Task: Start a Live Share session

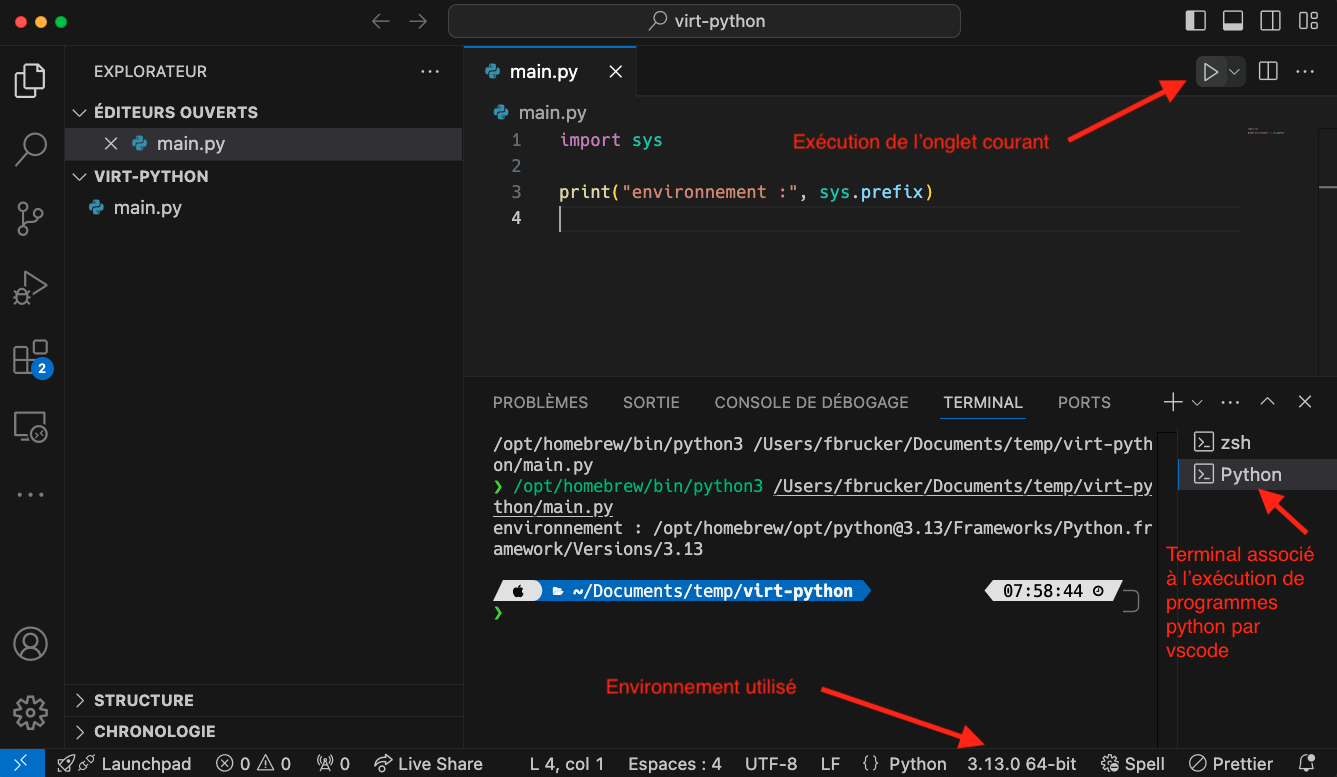Action: [x=429, y=763]
